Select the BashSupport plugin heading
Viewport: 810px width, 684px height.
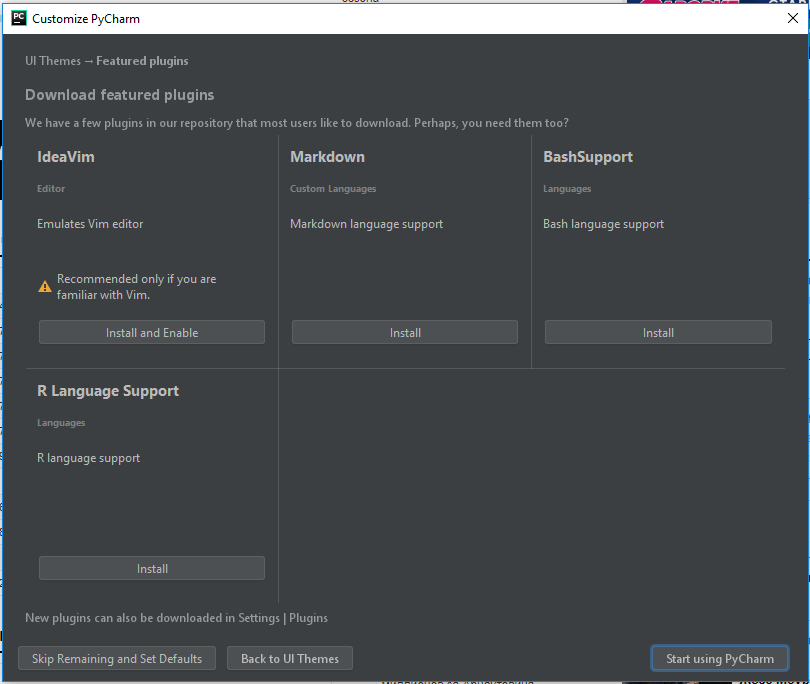click(x=588, y=157)
